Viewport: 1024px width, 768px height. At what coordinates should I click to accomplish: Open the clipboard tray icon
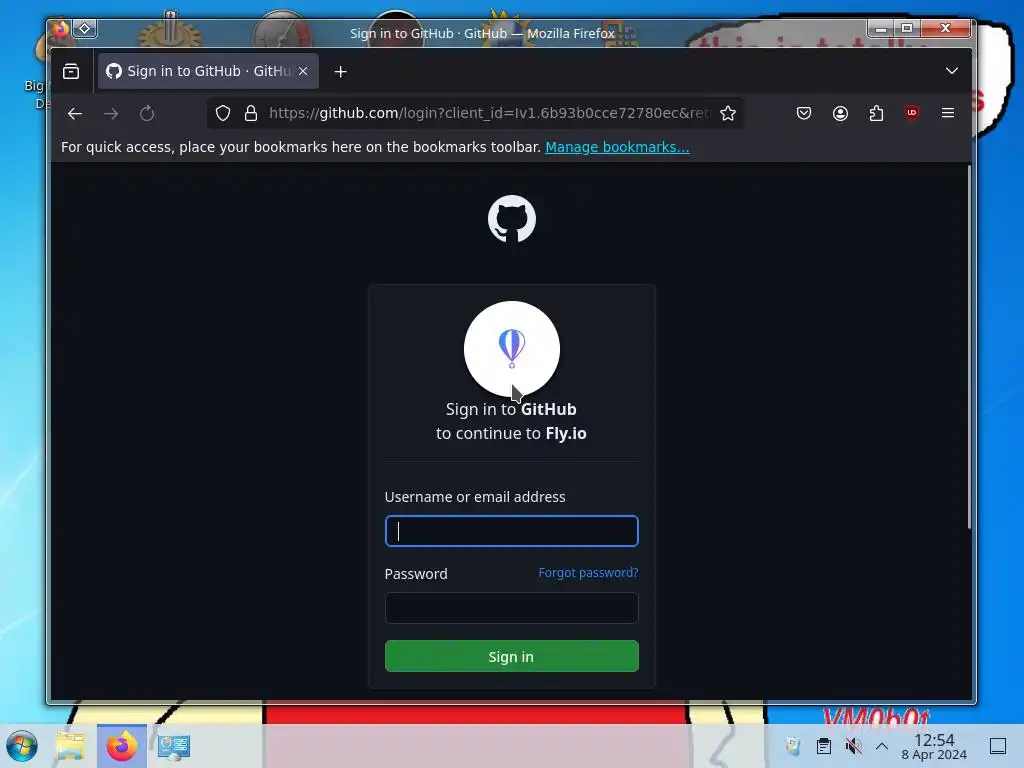click(824, 746)
